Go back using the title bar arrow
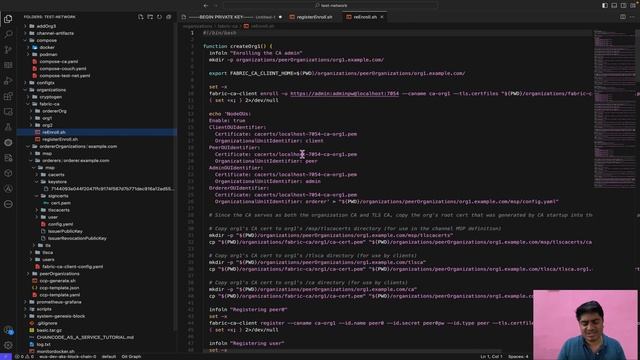The image size is (640, 360). 206,5
